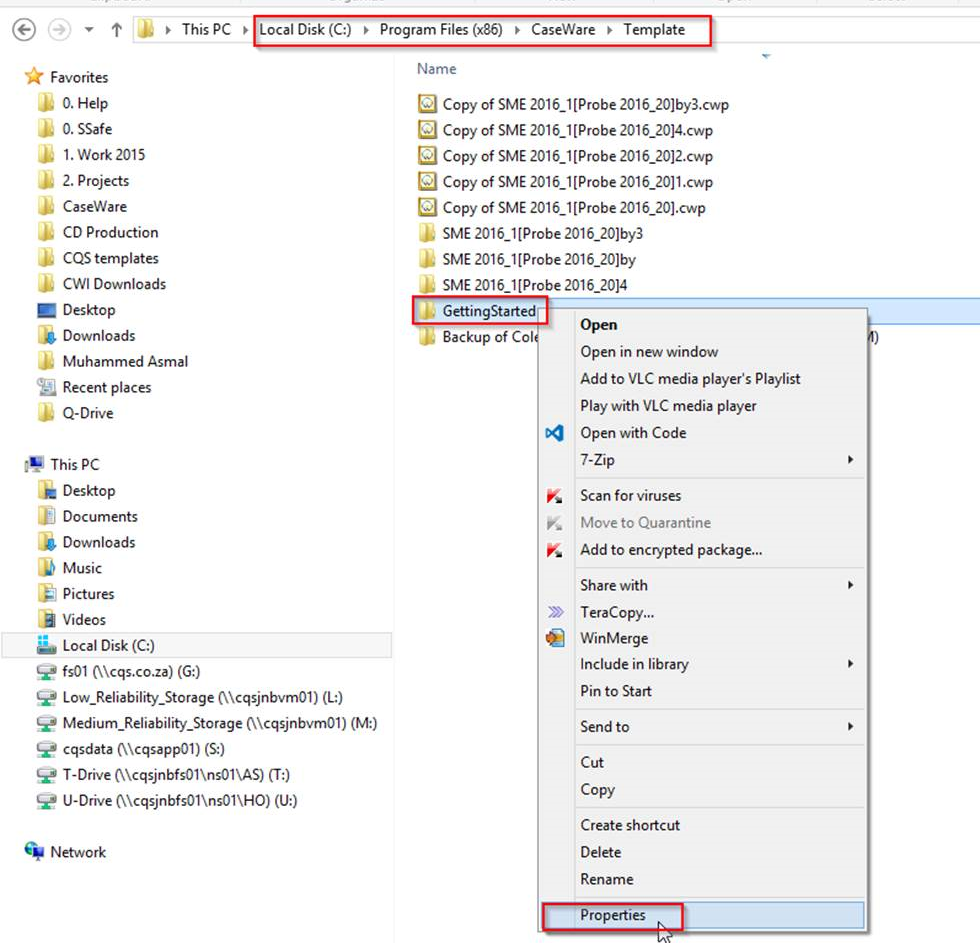The image size is (980, 943).
Task: Open Muhammed Asmal user folder
Action: (125, 361)
